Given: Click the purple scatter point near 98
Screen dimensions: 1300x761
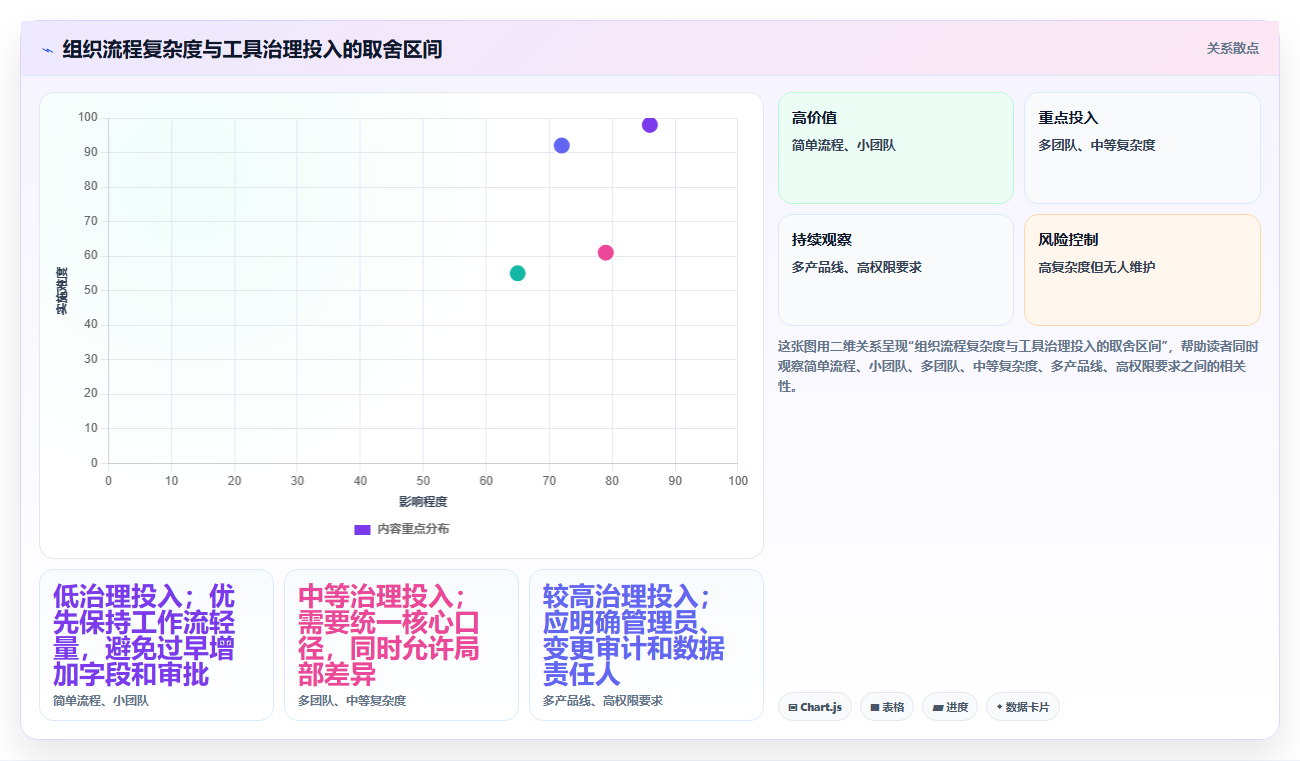Looking at the screenshot, I should pyautogui.click(x=650, y=125).
